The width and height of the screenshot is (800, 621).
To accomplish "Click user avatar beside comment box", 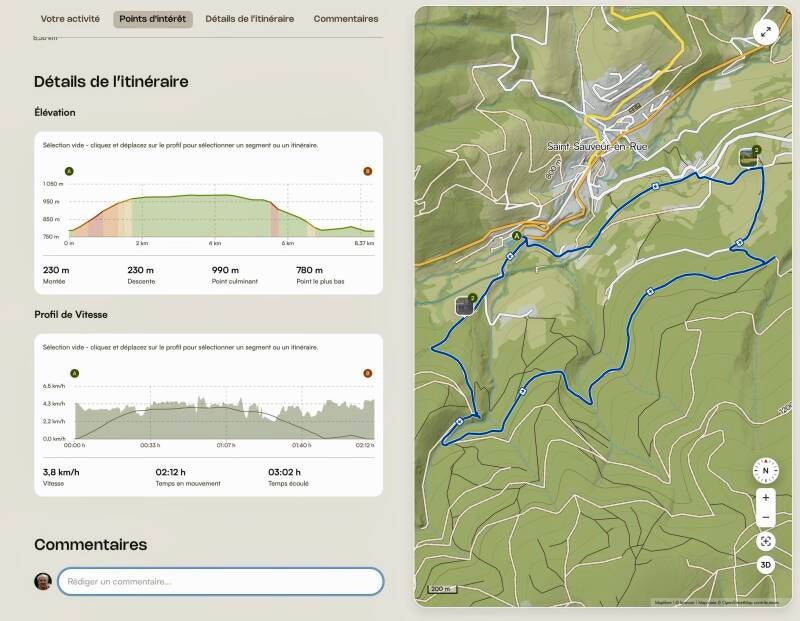I will 43,581.
